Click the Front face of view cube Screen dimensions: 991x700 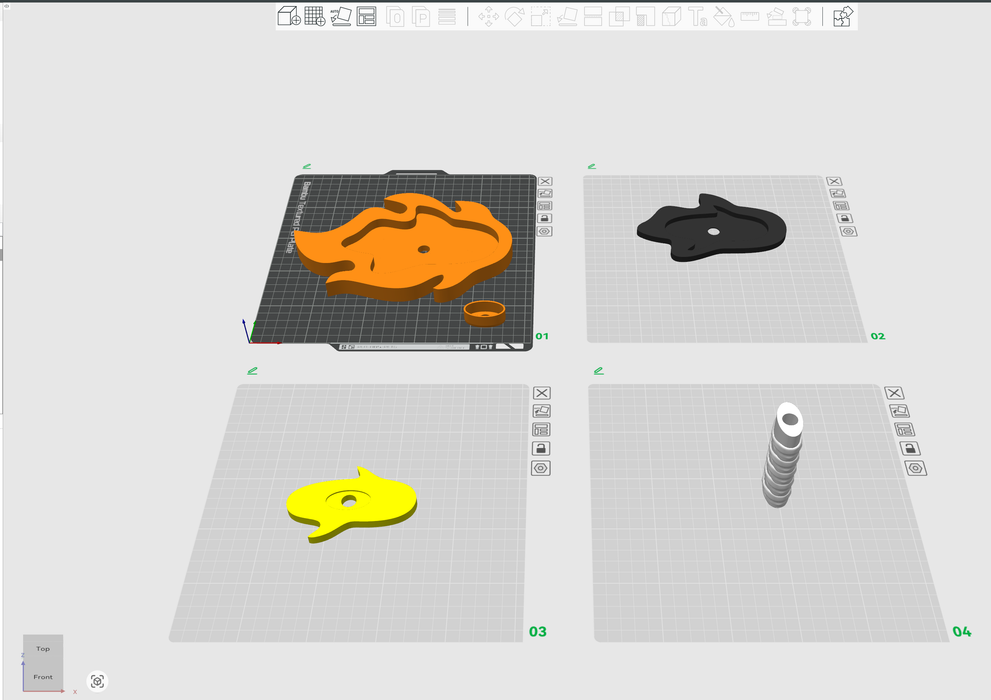tap(43, 677)
